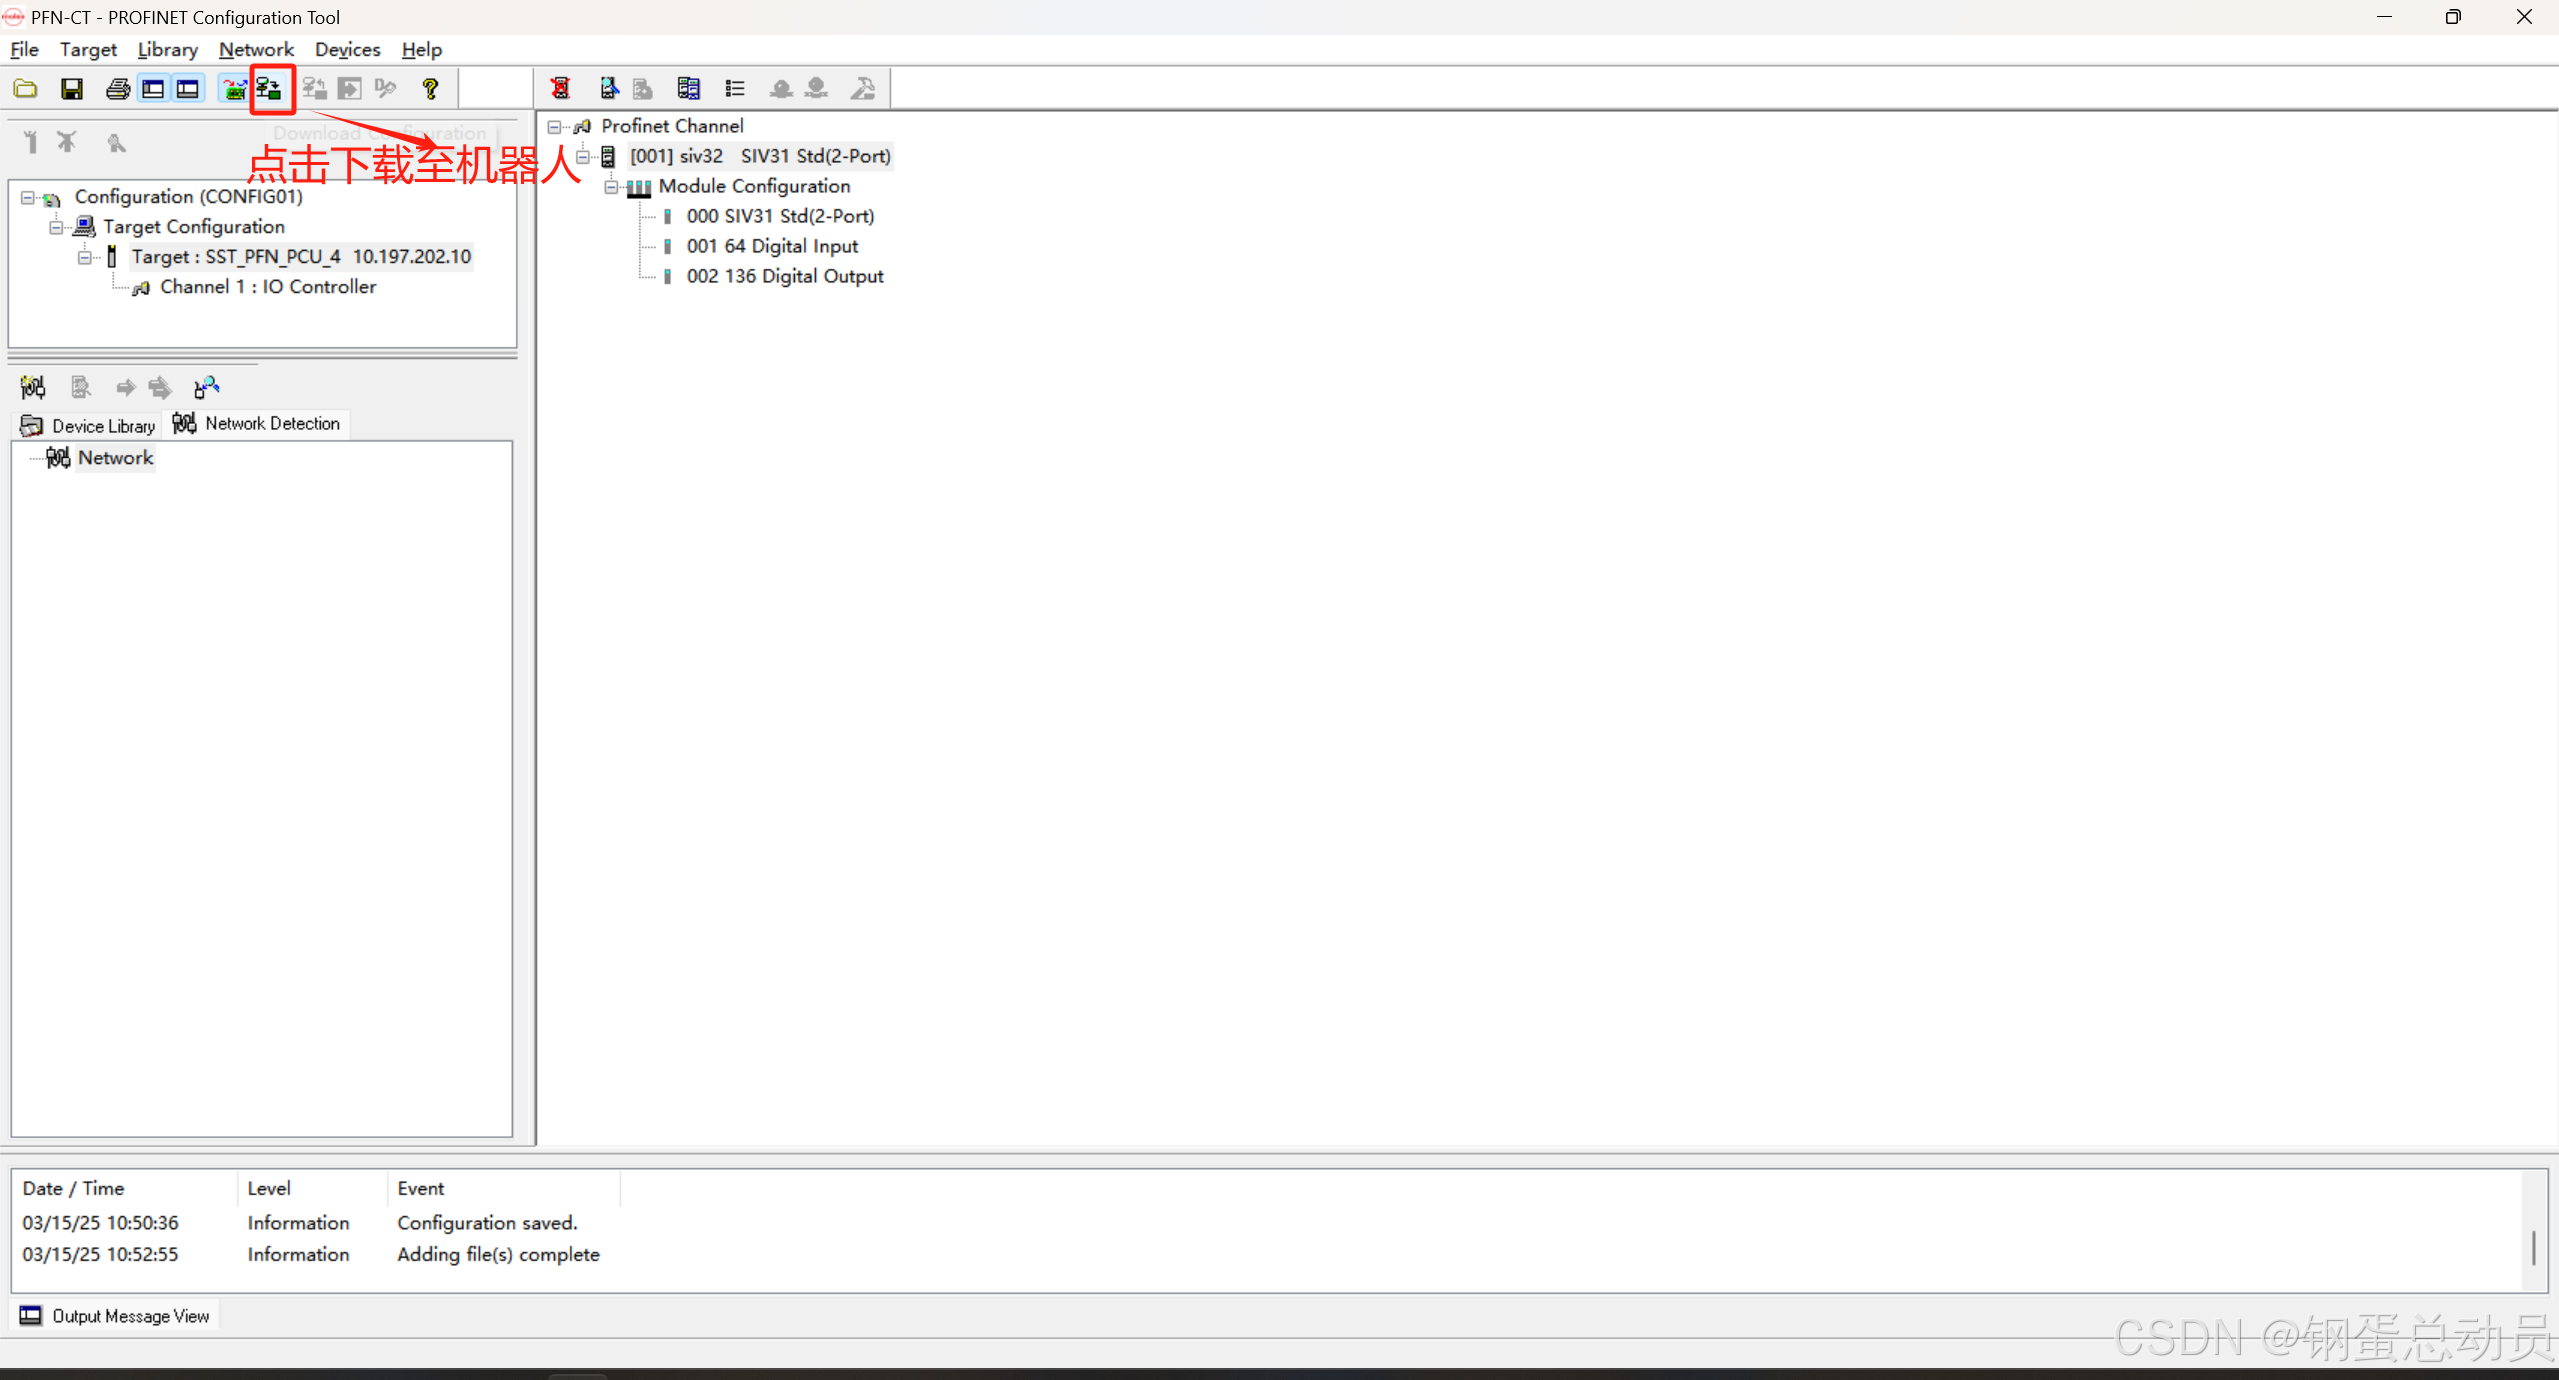Click the Download Configuration toolbar icon

click(x=269, y=89)
